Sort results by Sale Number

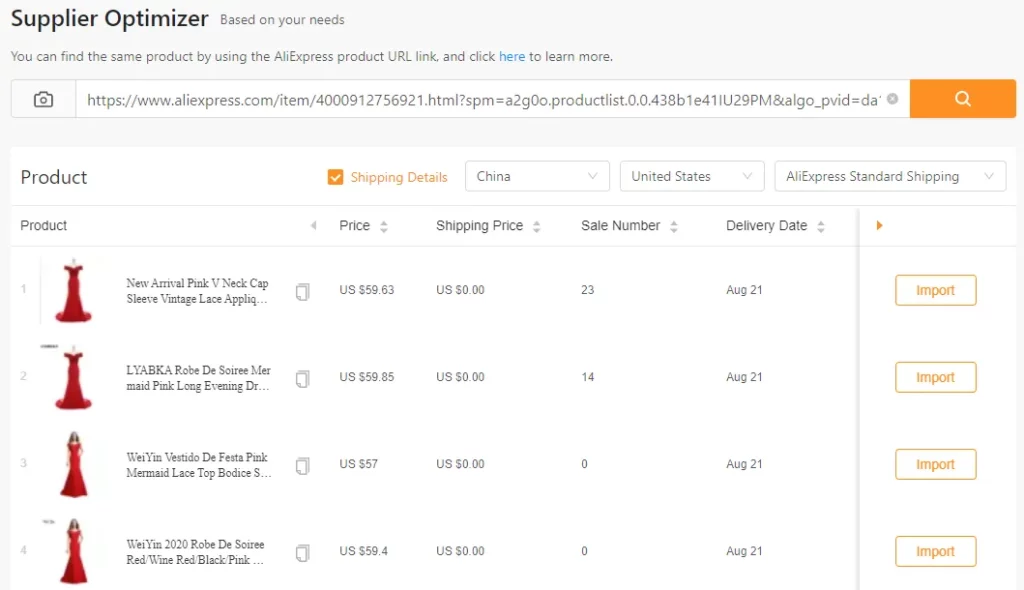(672, 225)
